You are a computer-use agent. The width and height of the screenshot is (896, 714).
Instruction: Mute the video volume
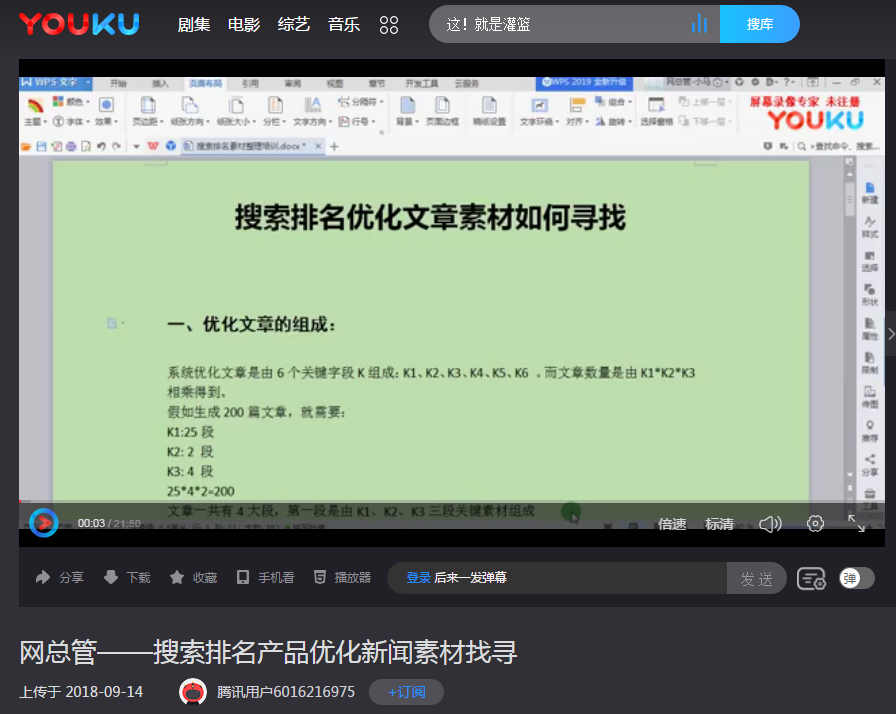(770, 524)
